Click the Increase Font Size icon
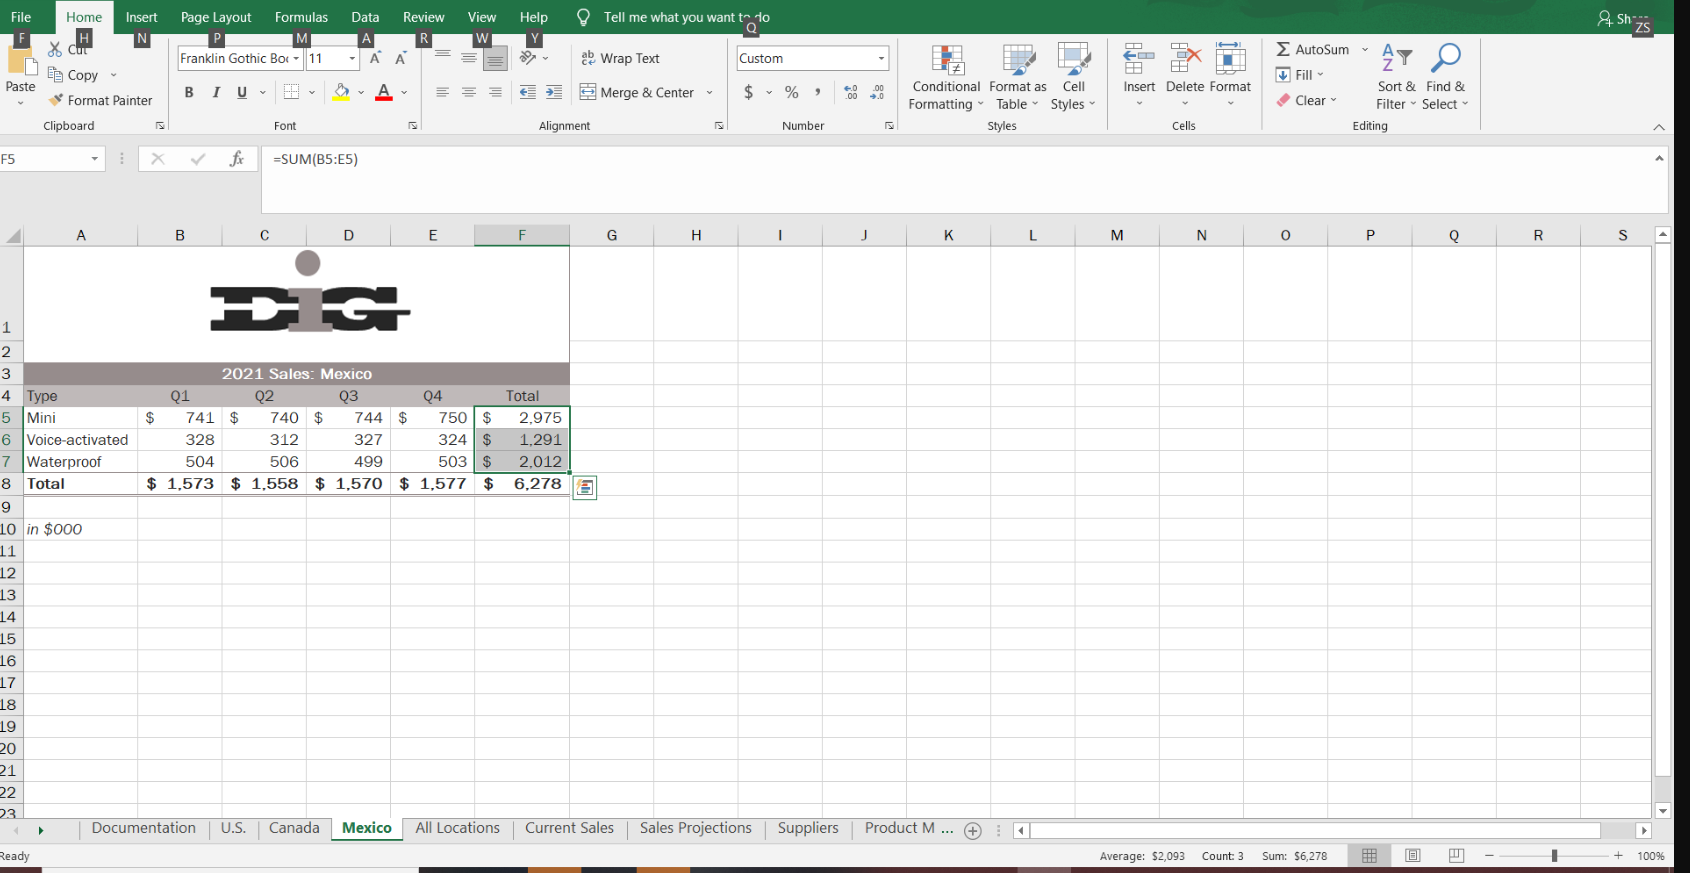 click(x=375, y=59)
